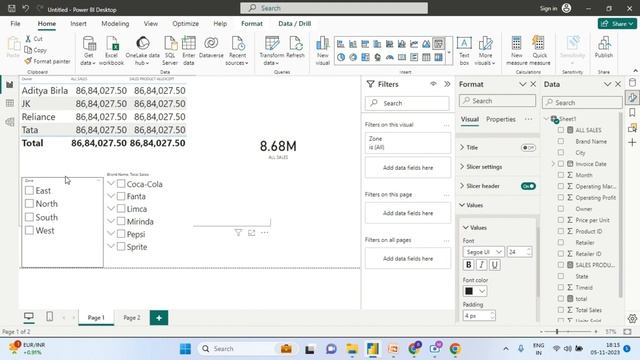Insert a Text box
Viewport: 640px width, 360px height.
pyautogui.click(x=464, y=51)
